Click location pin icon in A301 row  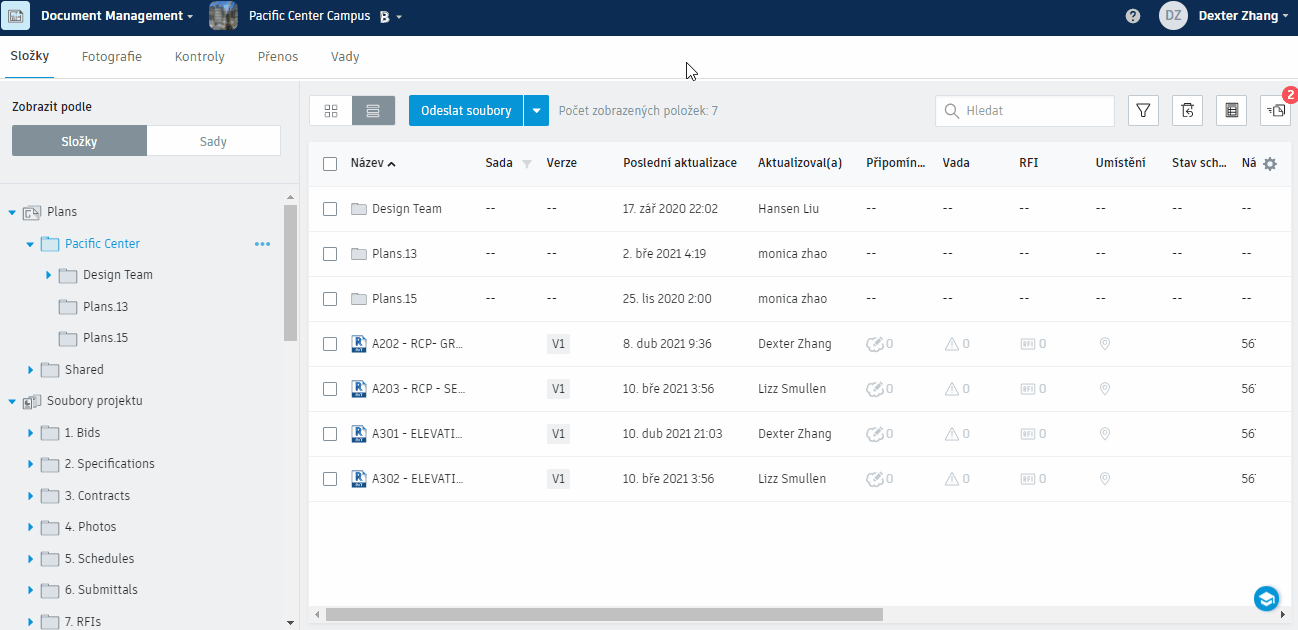[x=1104, y=434]
